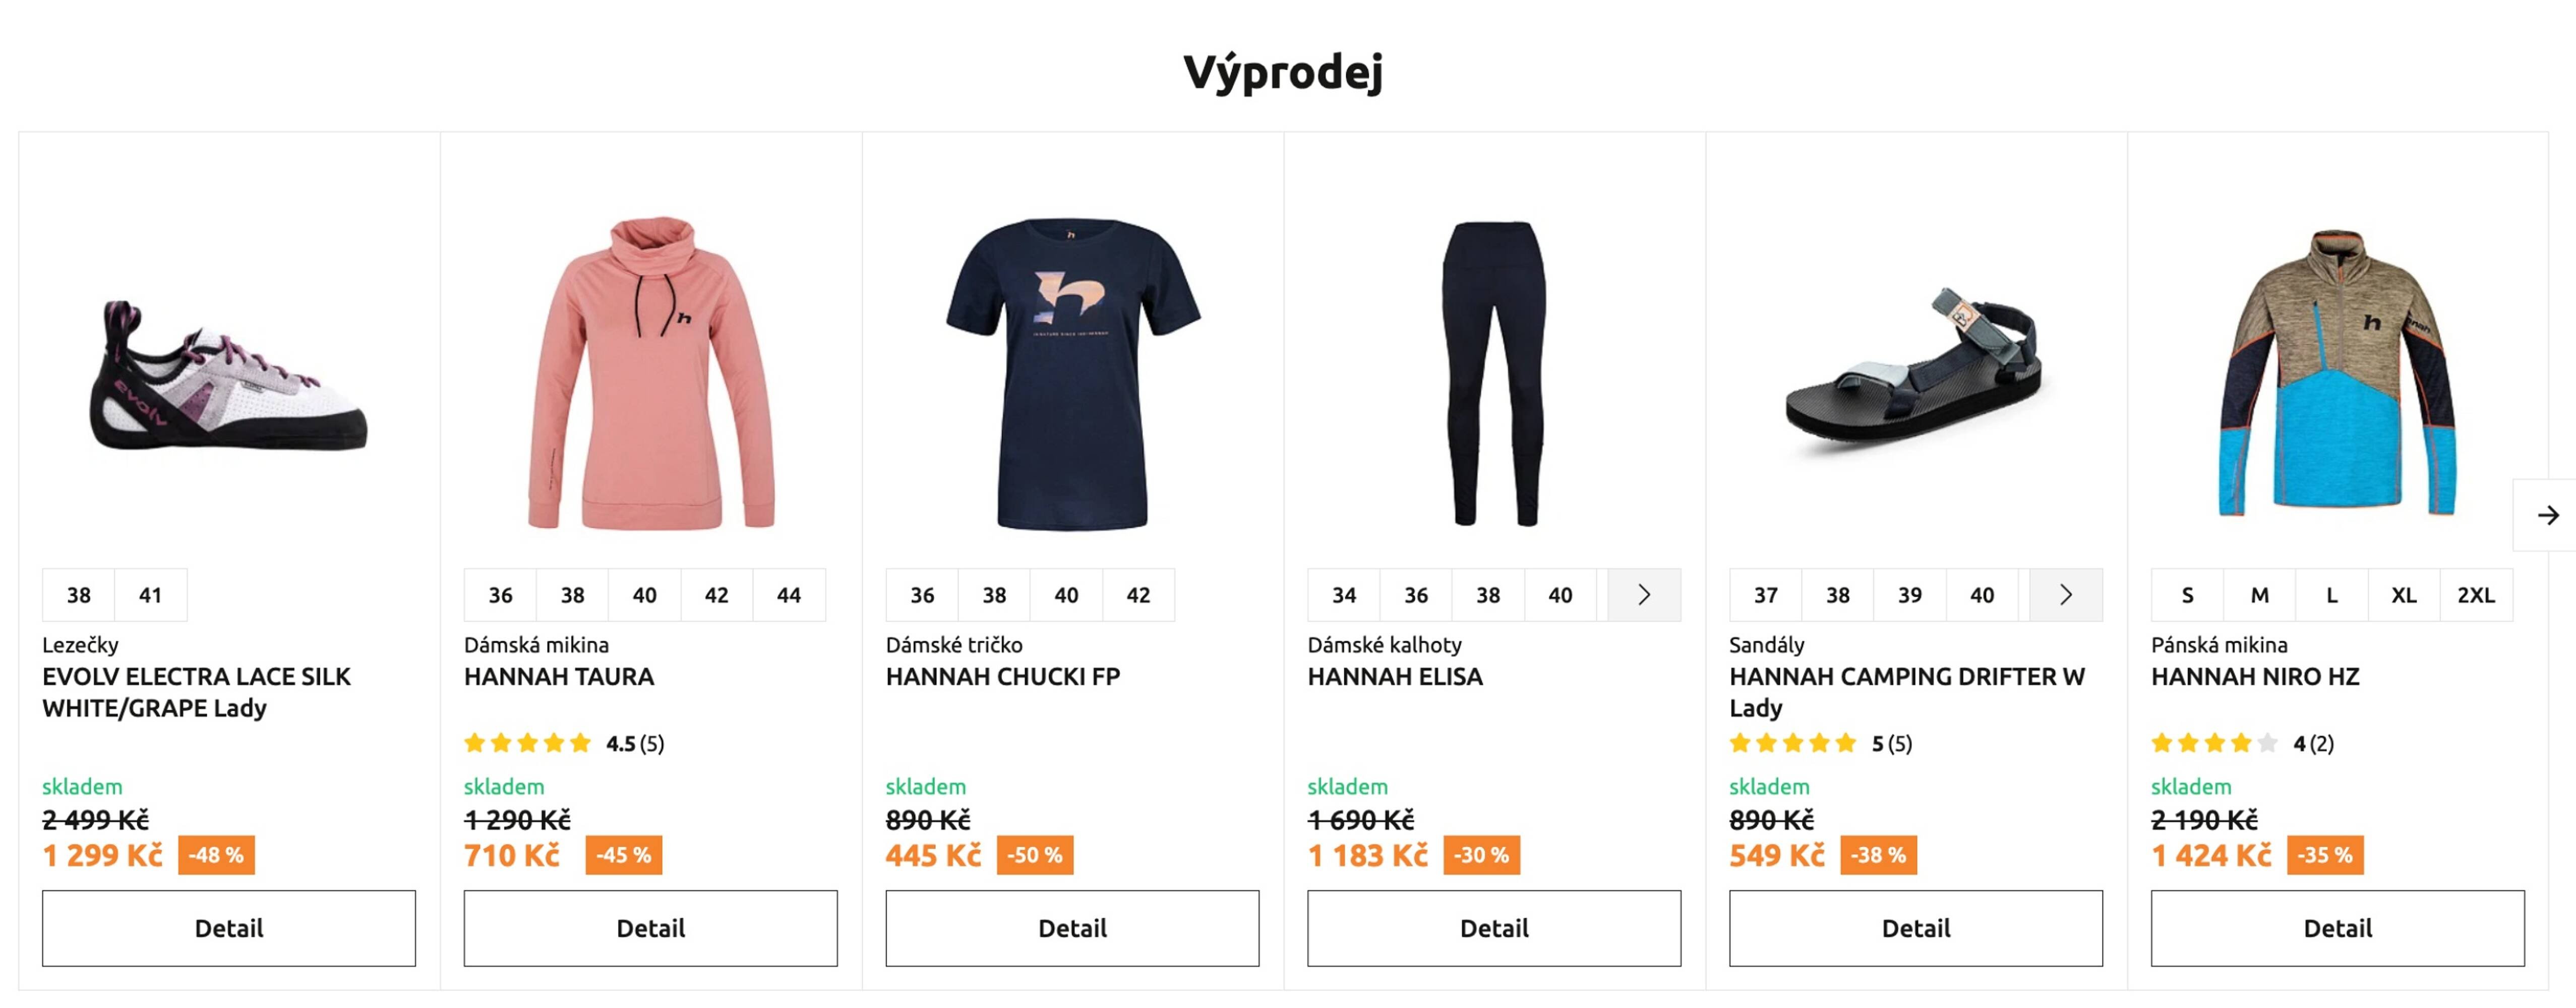Click Detail button for EVOLV ELECTRA LACE
This screenshot has height=1008, width=2576.
click(229, 928)
